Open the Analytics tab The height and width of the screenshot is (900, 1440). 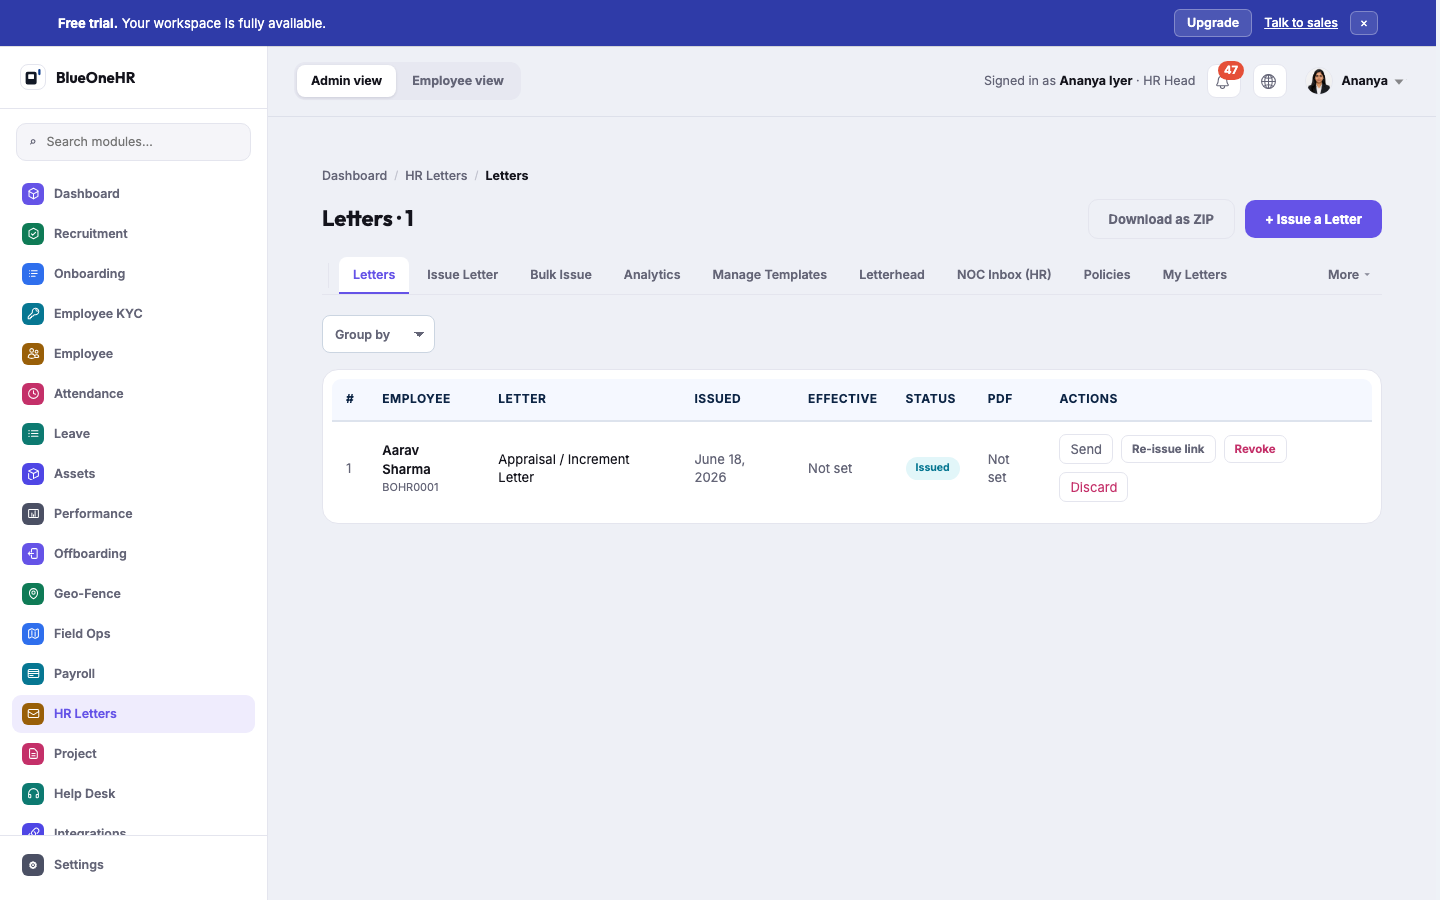coord(652,275)
